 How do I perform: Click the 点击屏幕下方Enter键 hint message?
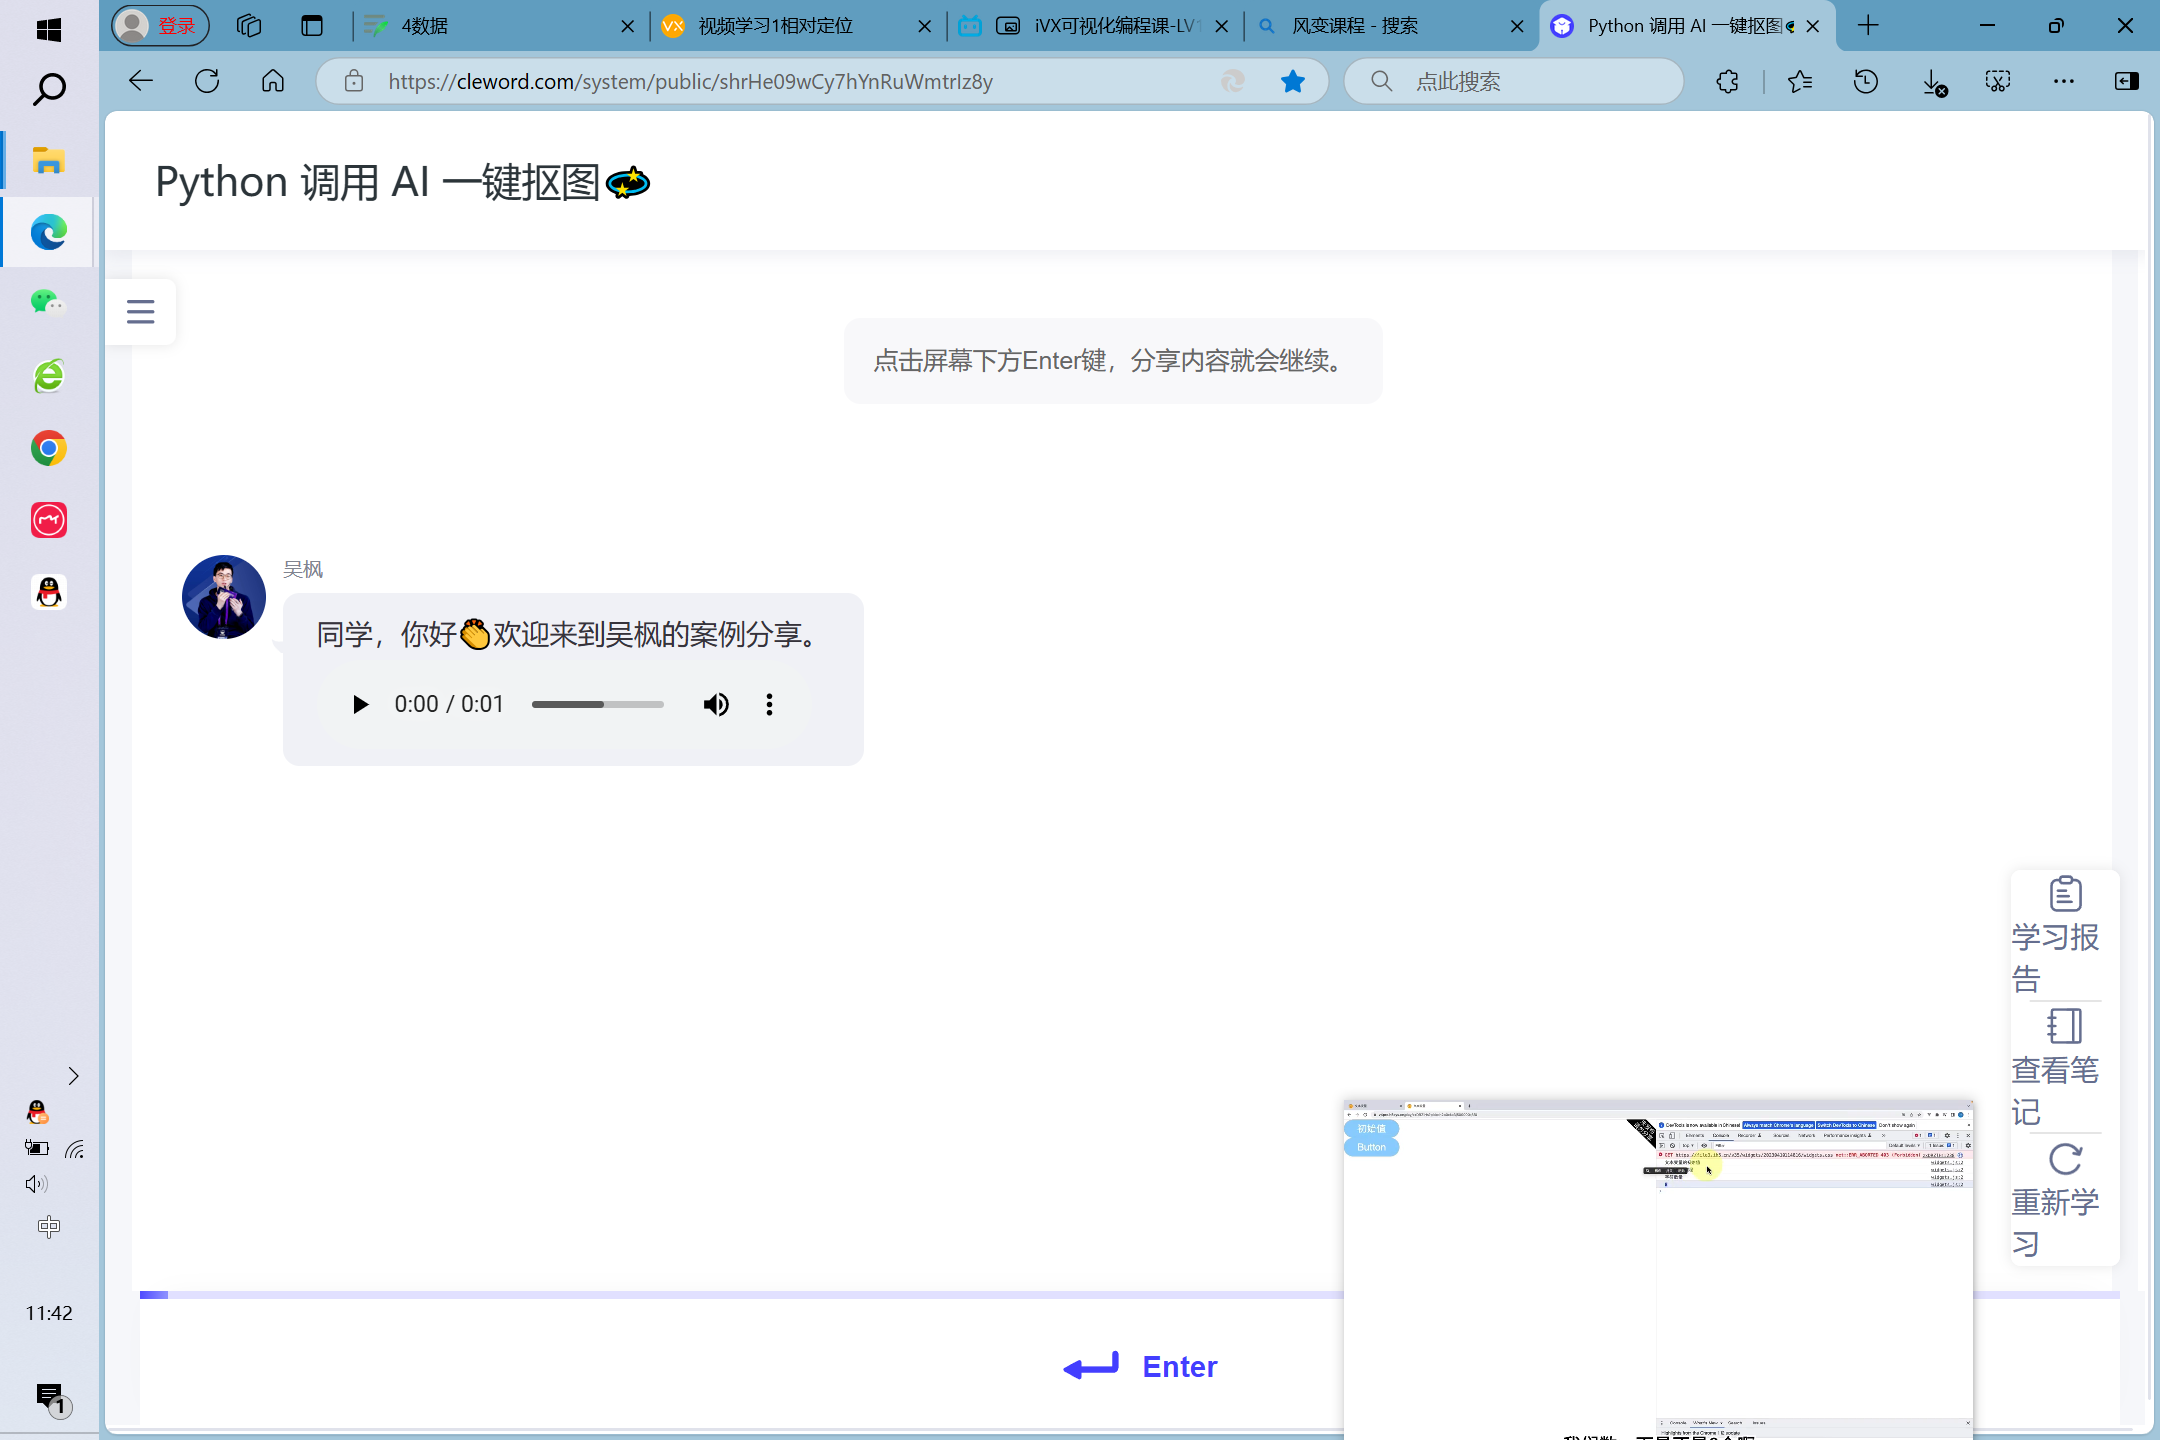pos(1113,360)
